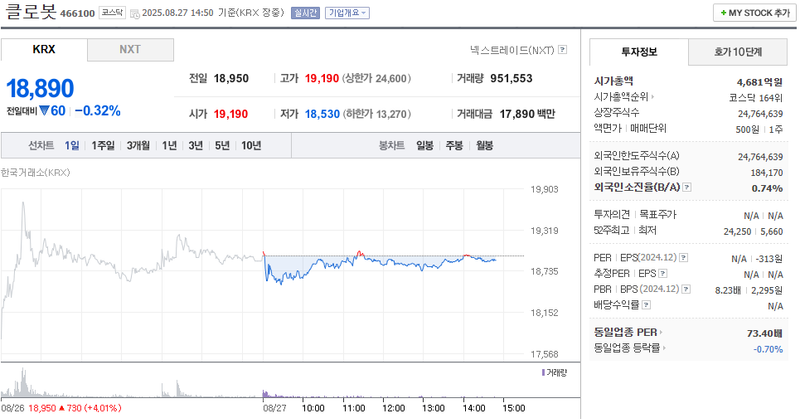Expand the 기업개요 dropdown

[x=347, y=13]
